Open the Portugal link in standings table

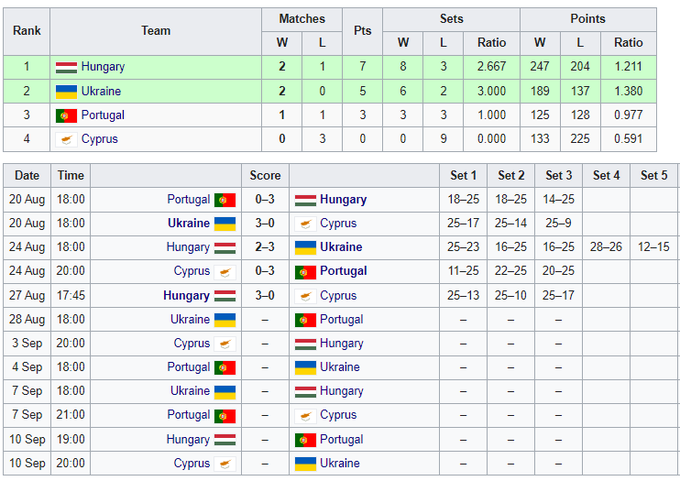click(x=103, y=115)
